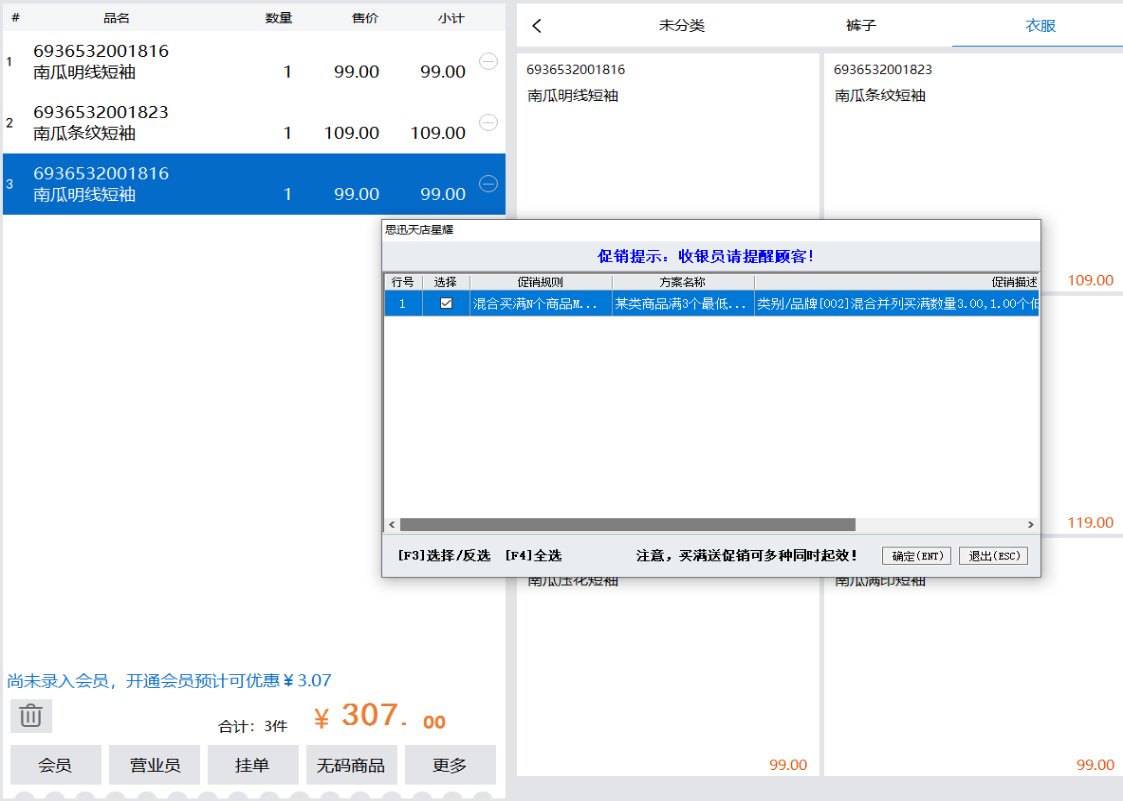Open the 会员 member button
The height and width of the screenshot is (801, 1123).
click(x=55, y=765)
